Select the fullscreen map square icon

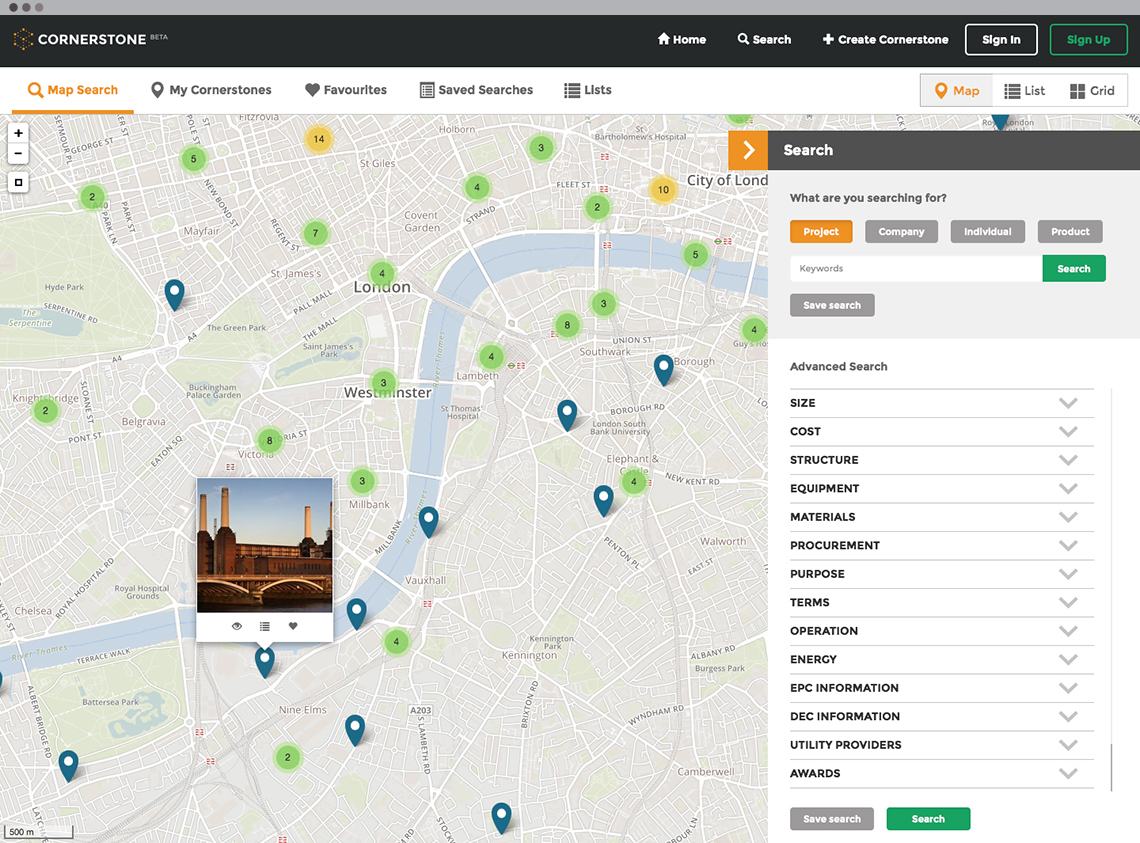pyautogui.click(x=18, y=182)
